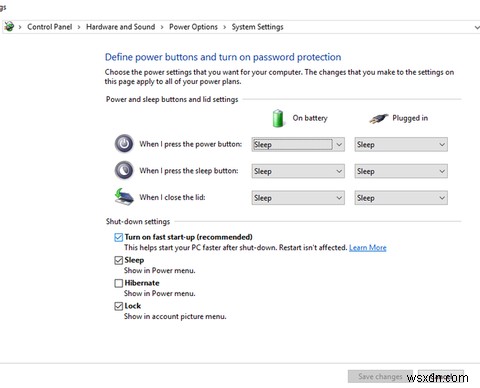Open sleep button Plugged in dropdown
This screenshot has width=480, height=388.
click(x=401, y=171)
